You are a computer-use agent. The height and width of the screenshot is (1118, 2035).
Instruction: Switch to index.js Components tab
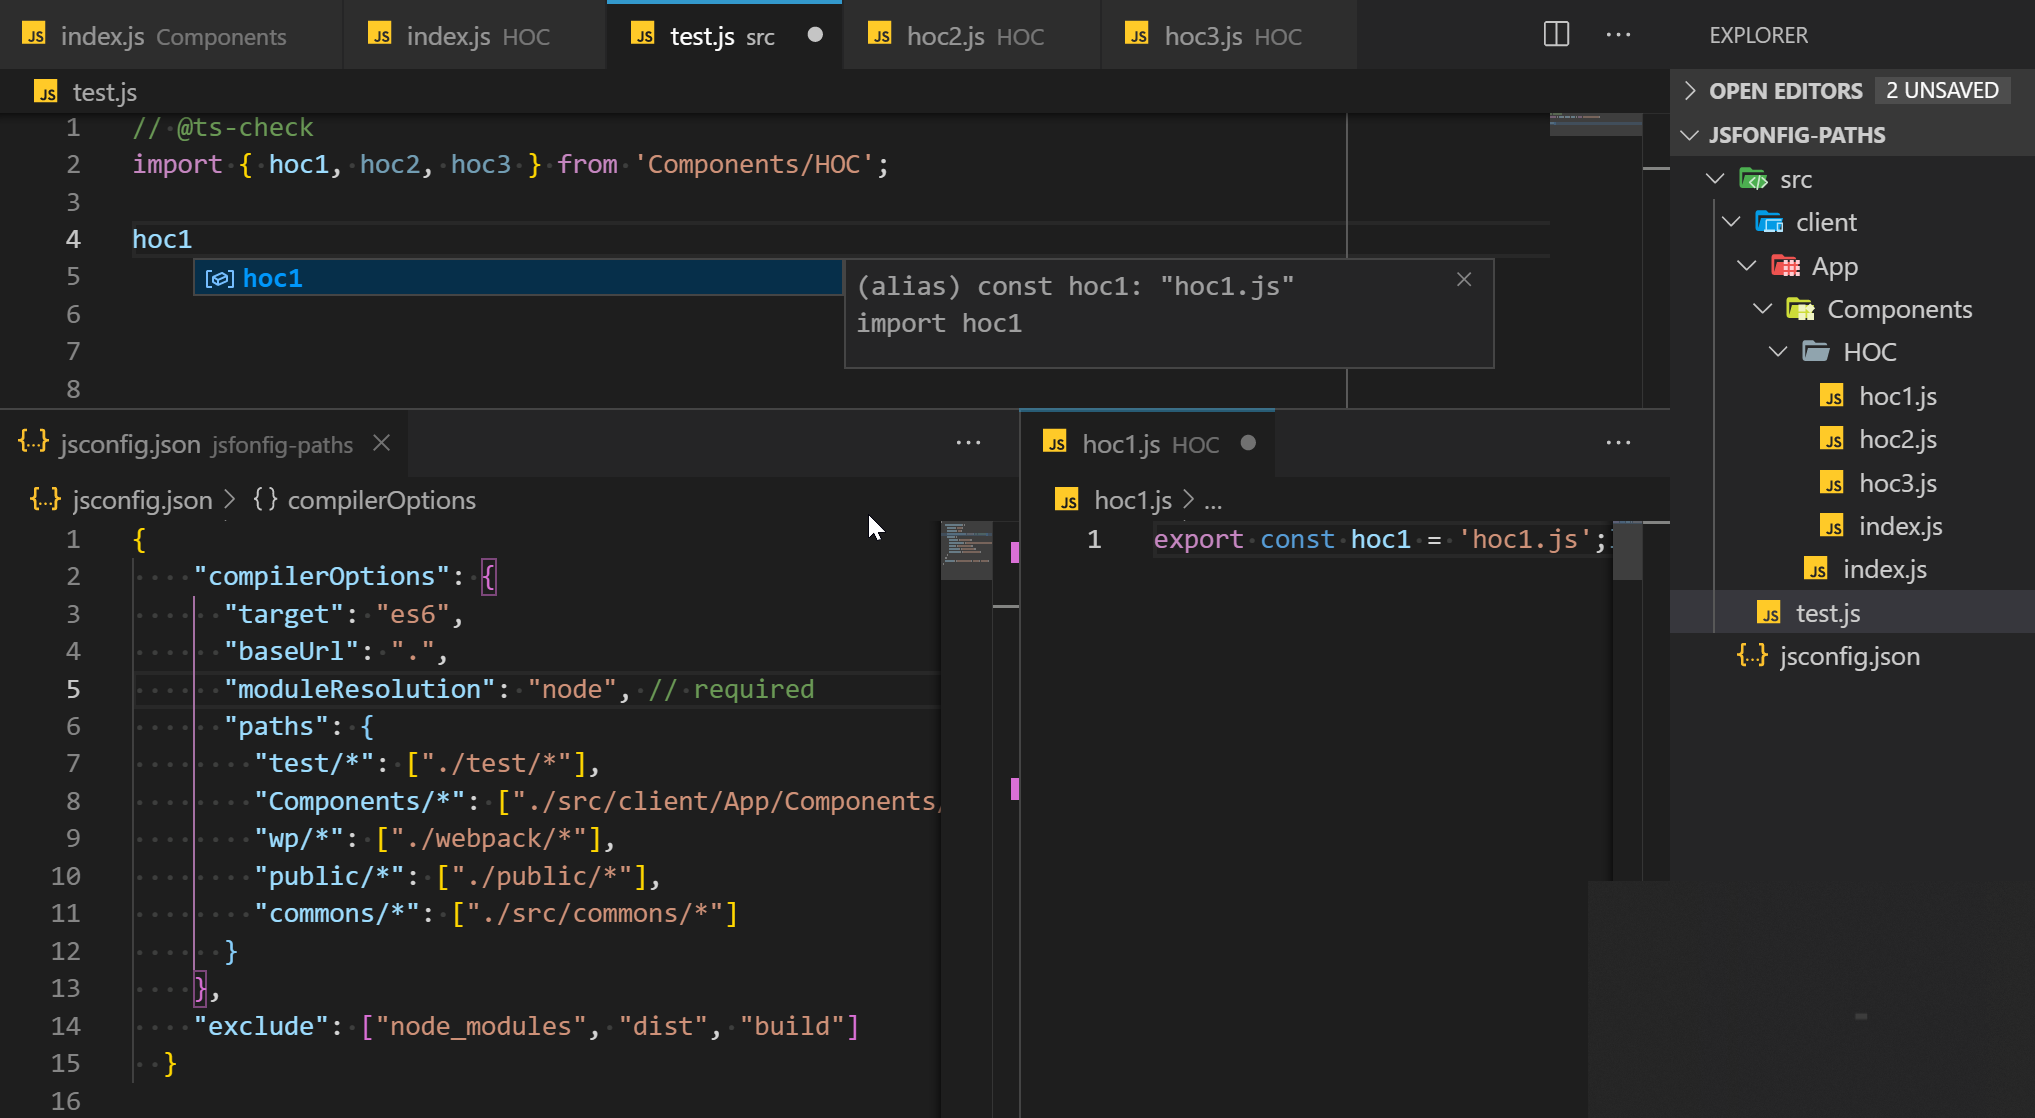tap(170, 36)
